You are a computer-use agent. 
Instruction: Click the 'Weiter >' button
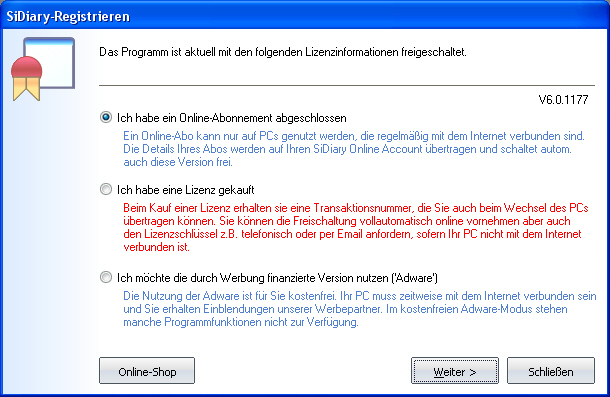coord(455,371)
